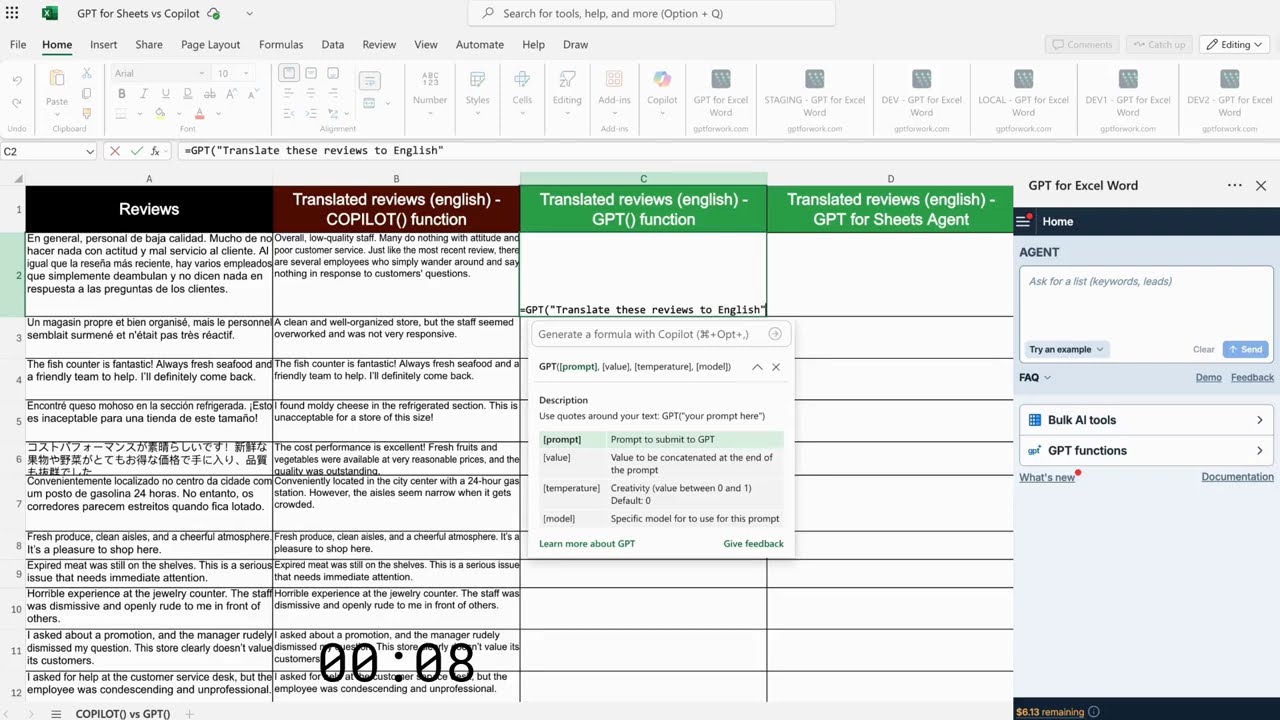Open LOCAL - GPT for Excel Word

pyautogui.click(x=1023, y=92)
